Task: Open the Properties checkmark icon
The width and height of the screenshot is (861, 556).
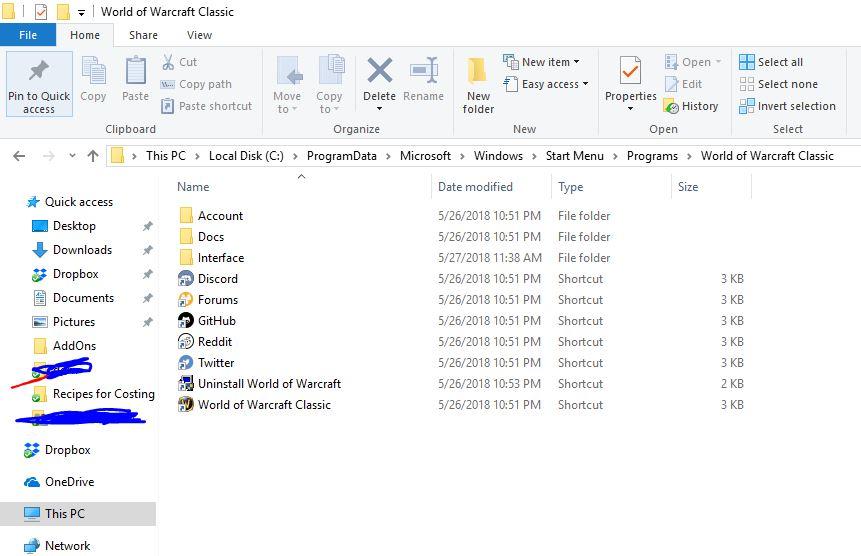Action: (630, 71)
